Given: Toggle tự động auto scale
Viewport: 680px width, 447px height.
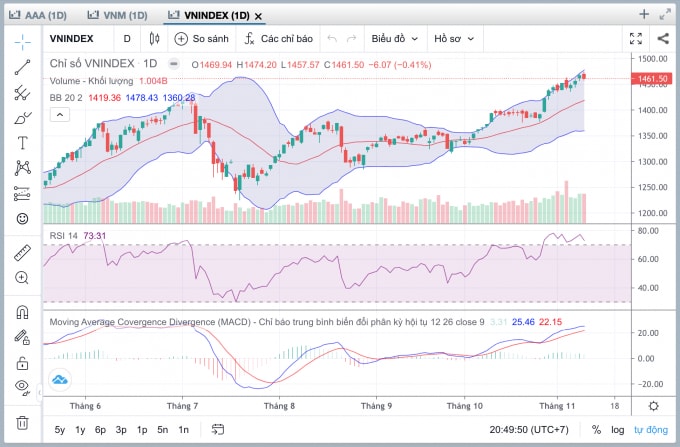Looking at the screenshot, I should 651,430.
